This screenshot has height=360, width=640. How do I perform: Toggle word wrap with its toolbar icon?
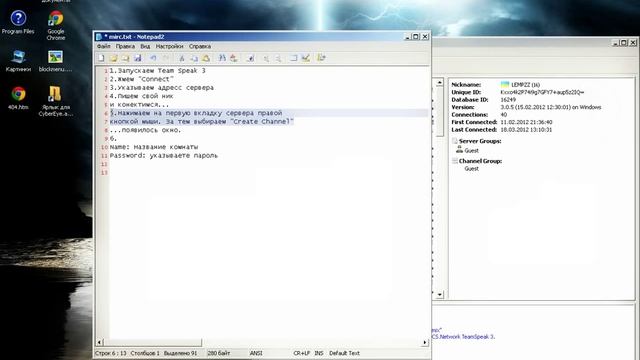(x=250, y=58)
